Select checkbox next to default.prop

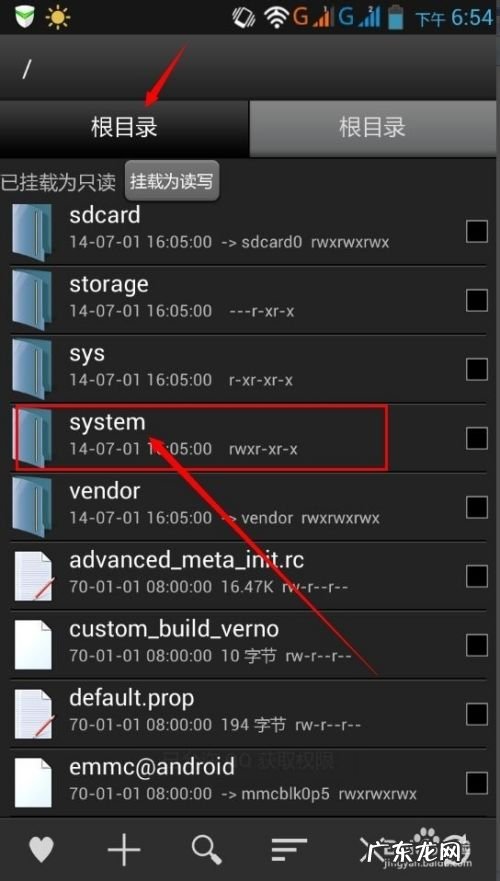[x=476, y=714]
